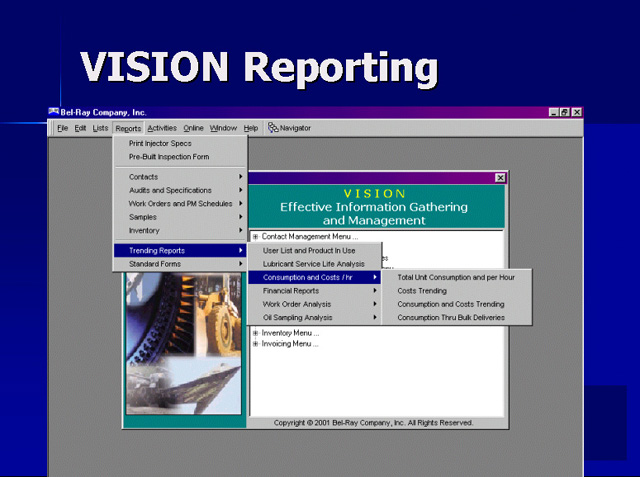Expand Inventory Menu tree node
The height and width of the screenshot is (477, 640).
coord(256,333)
